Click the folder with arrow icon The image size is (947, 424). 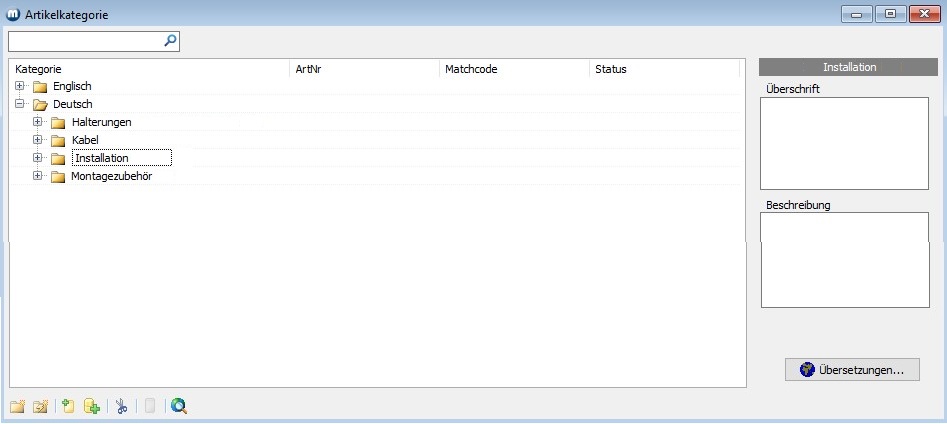coord(40,406)
